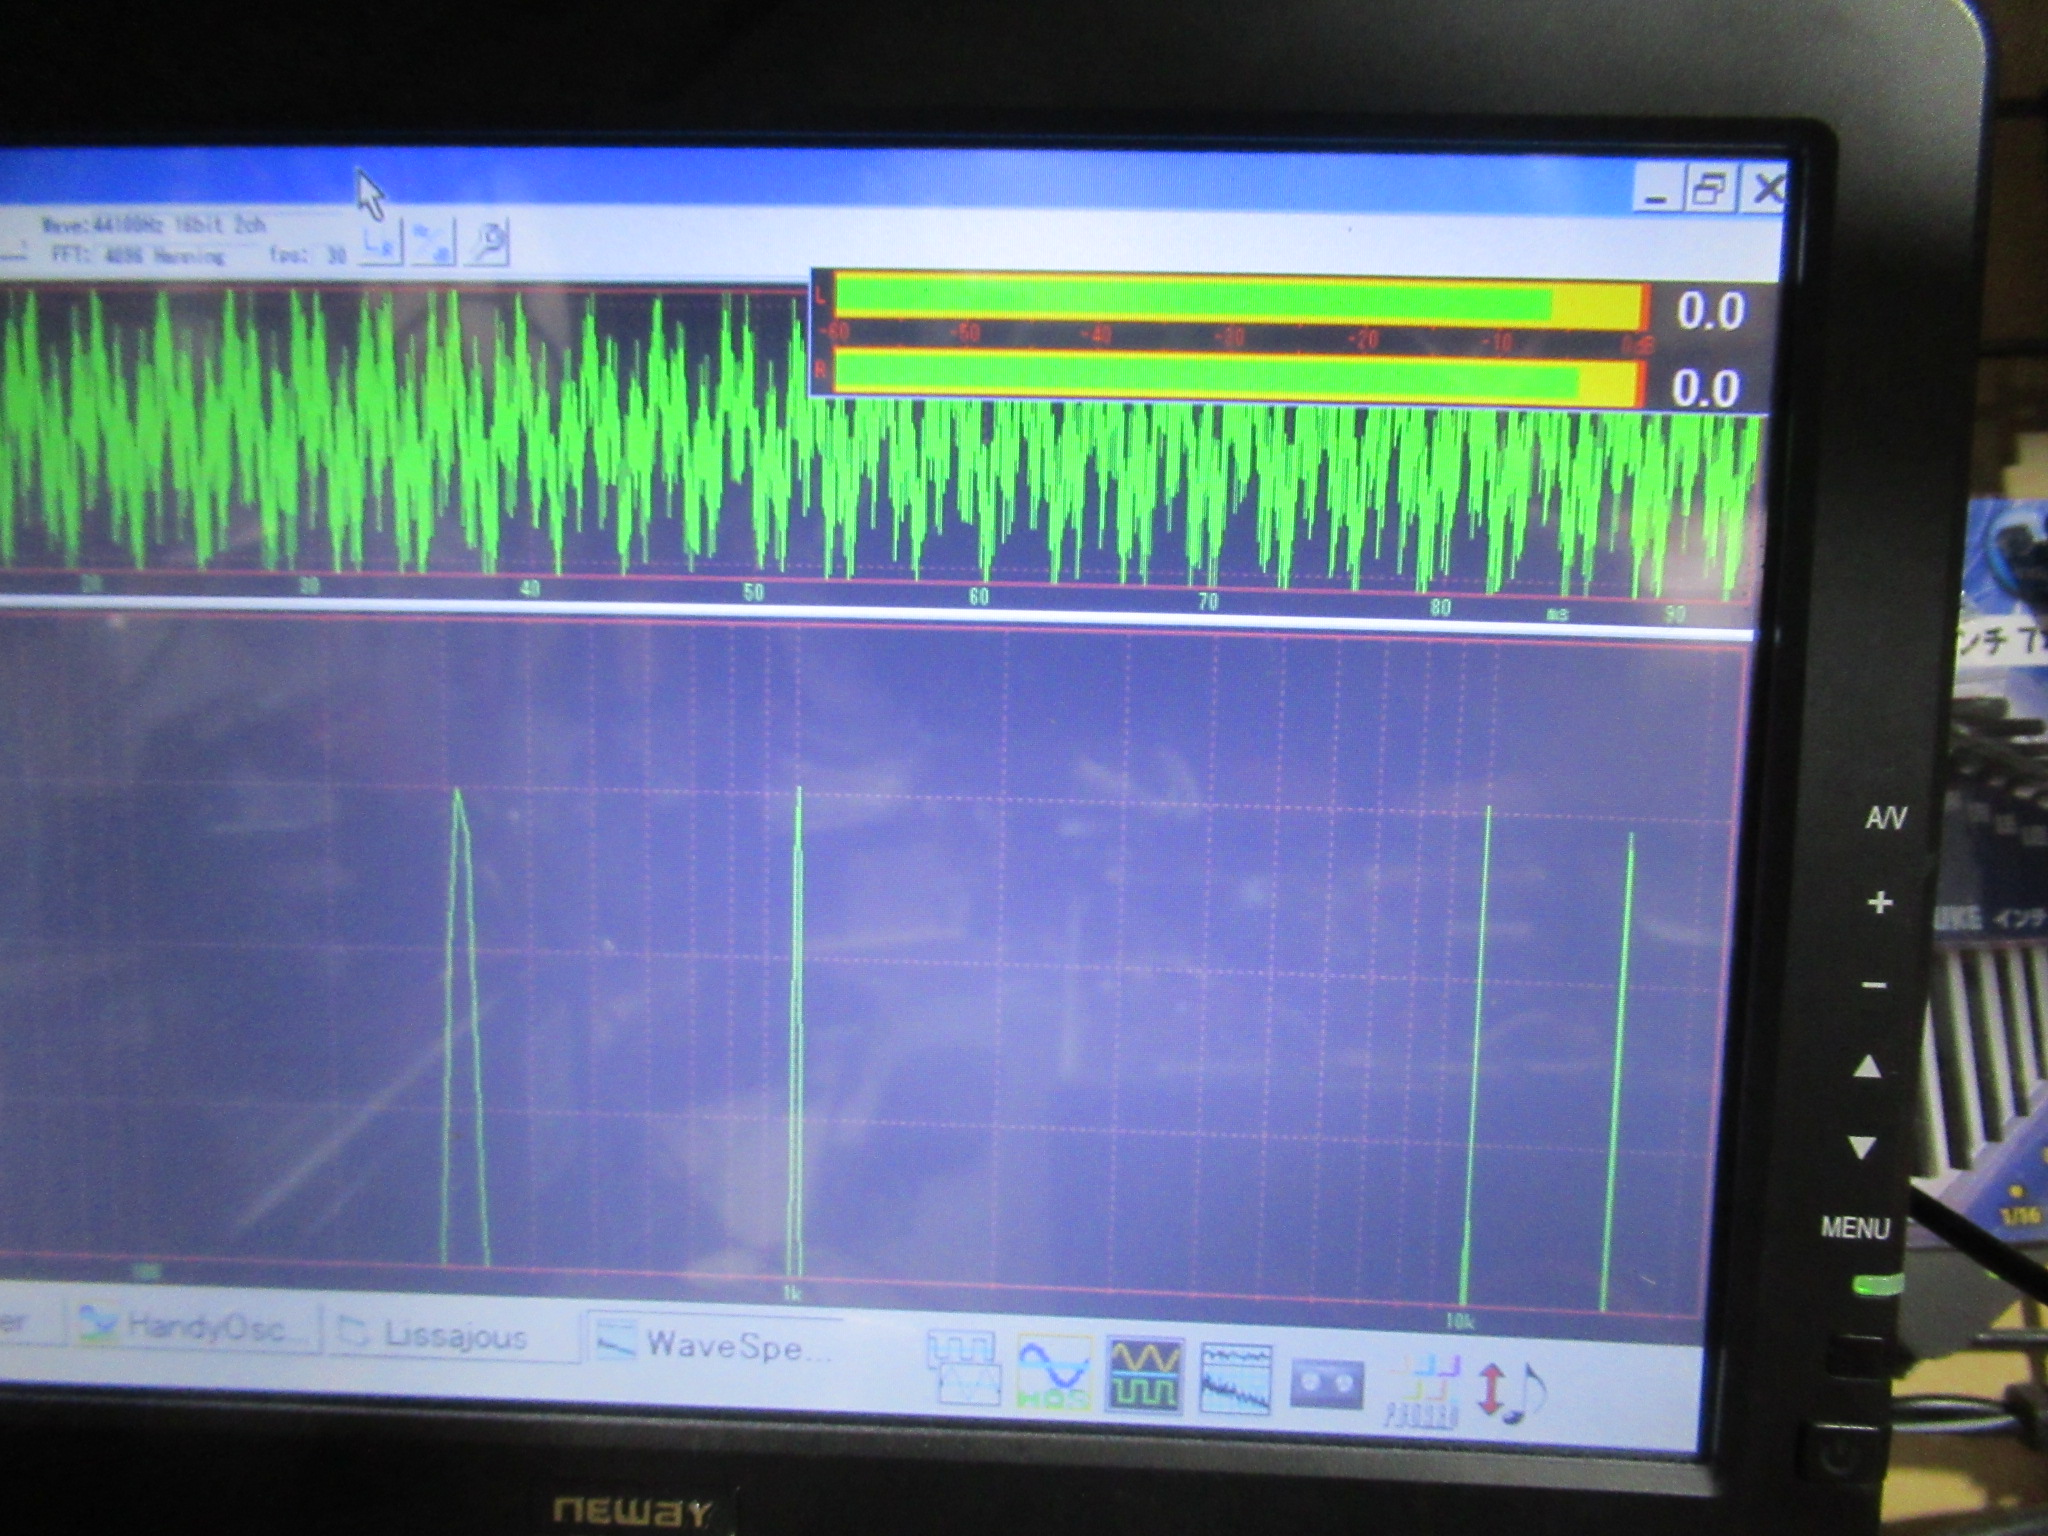This screenshot has width=2048, height=1536.
Task: Close the WaveSpectra window
Action: click(1766, 188)
